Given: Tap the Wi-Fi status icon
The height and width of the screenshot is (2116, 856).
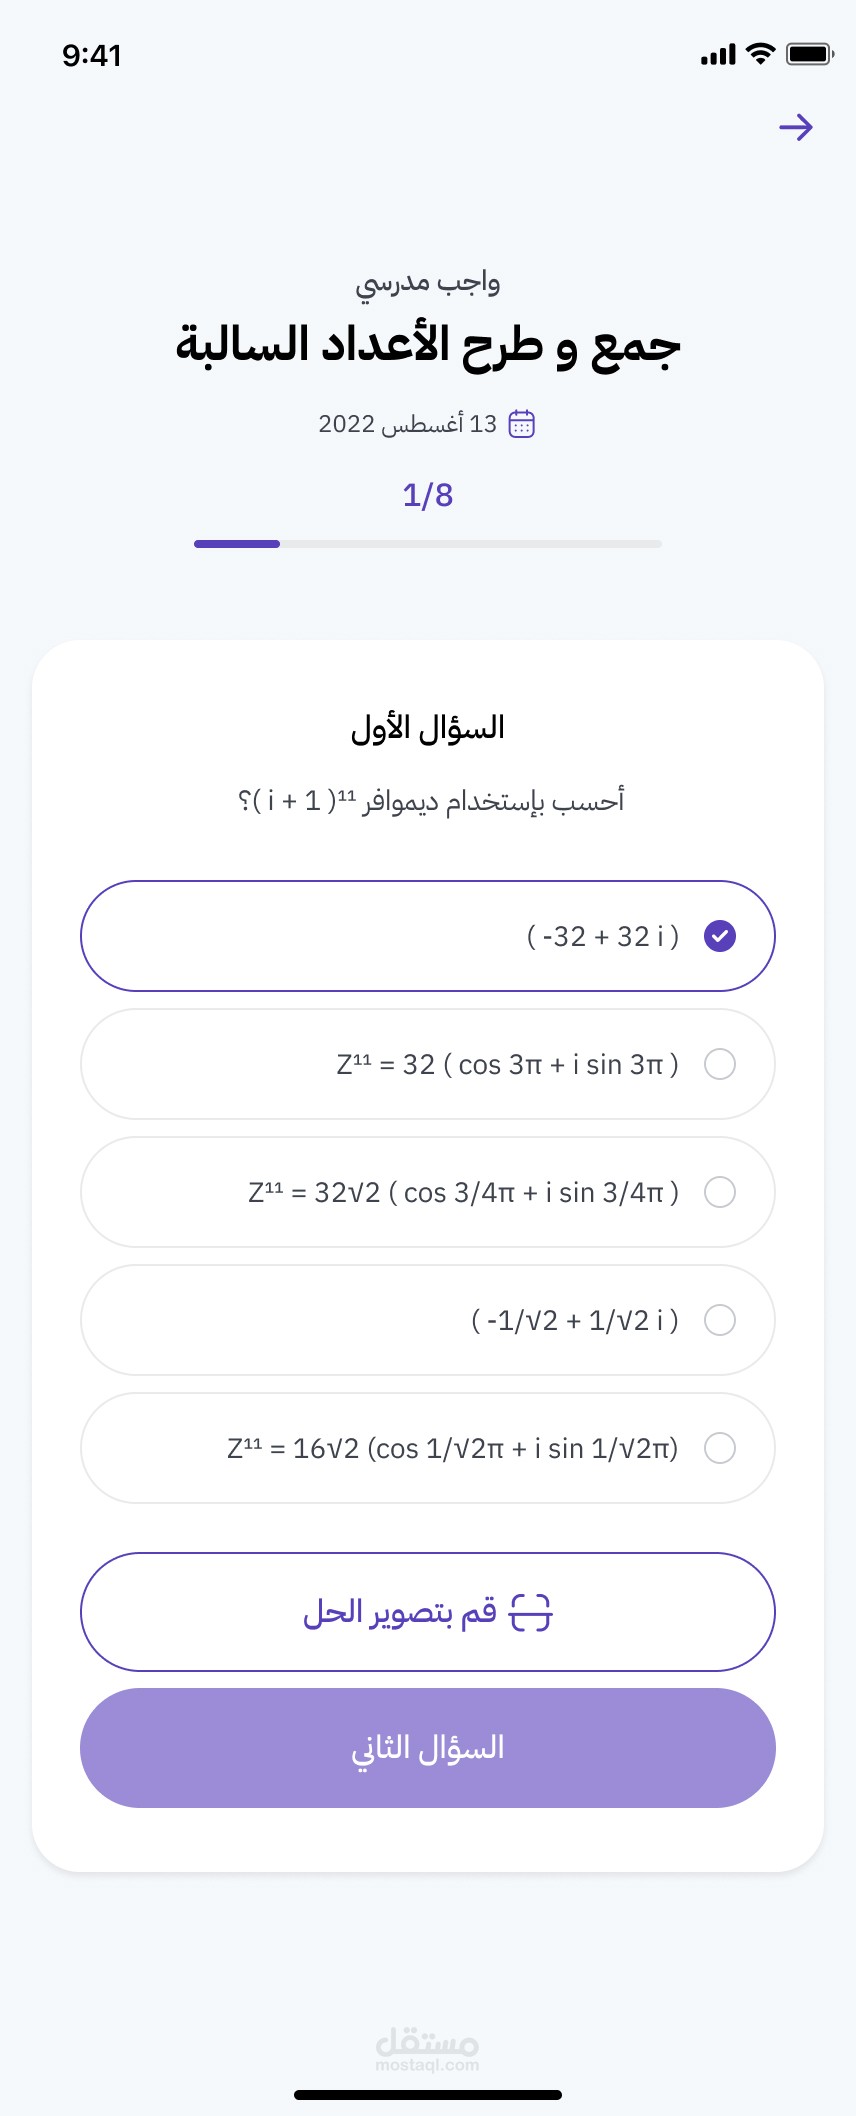Looking at the screenshot, I should click(x=761, y=54).
